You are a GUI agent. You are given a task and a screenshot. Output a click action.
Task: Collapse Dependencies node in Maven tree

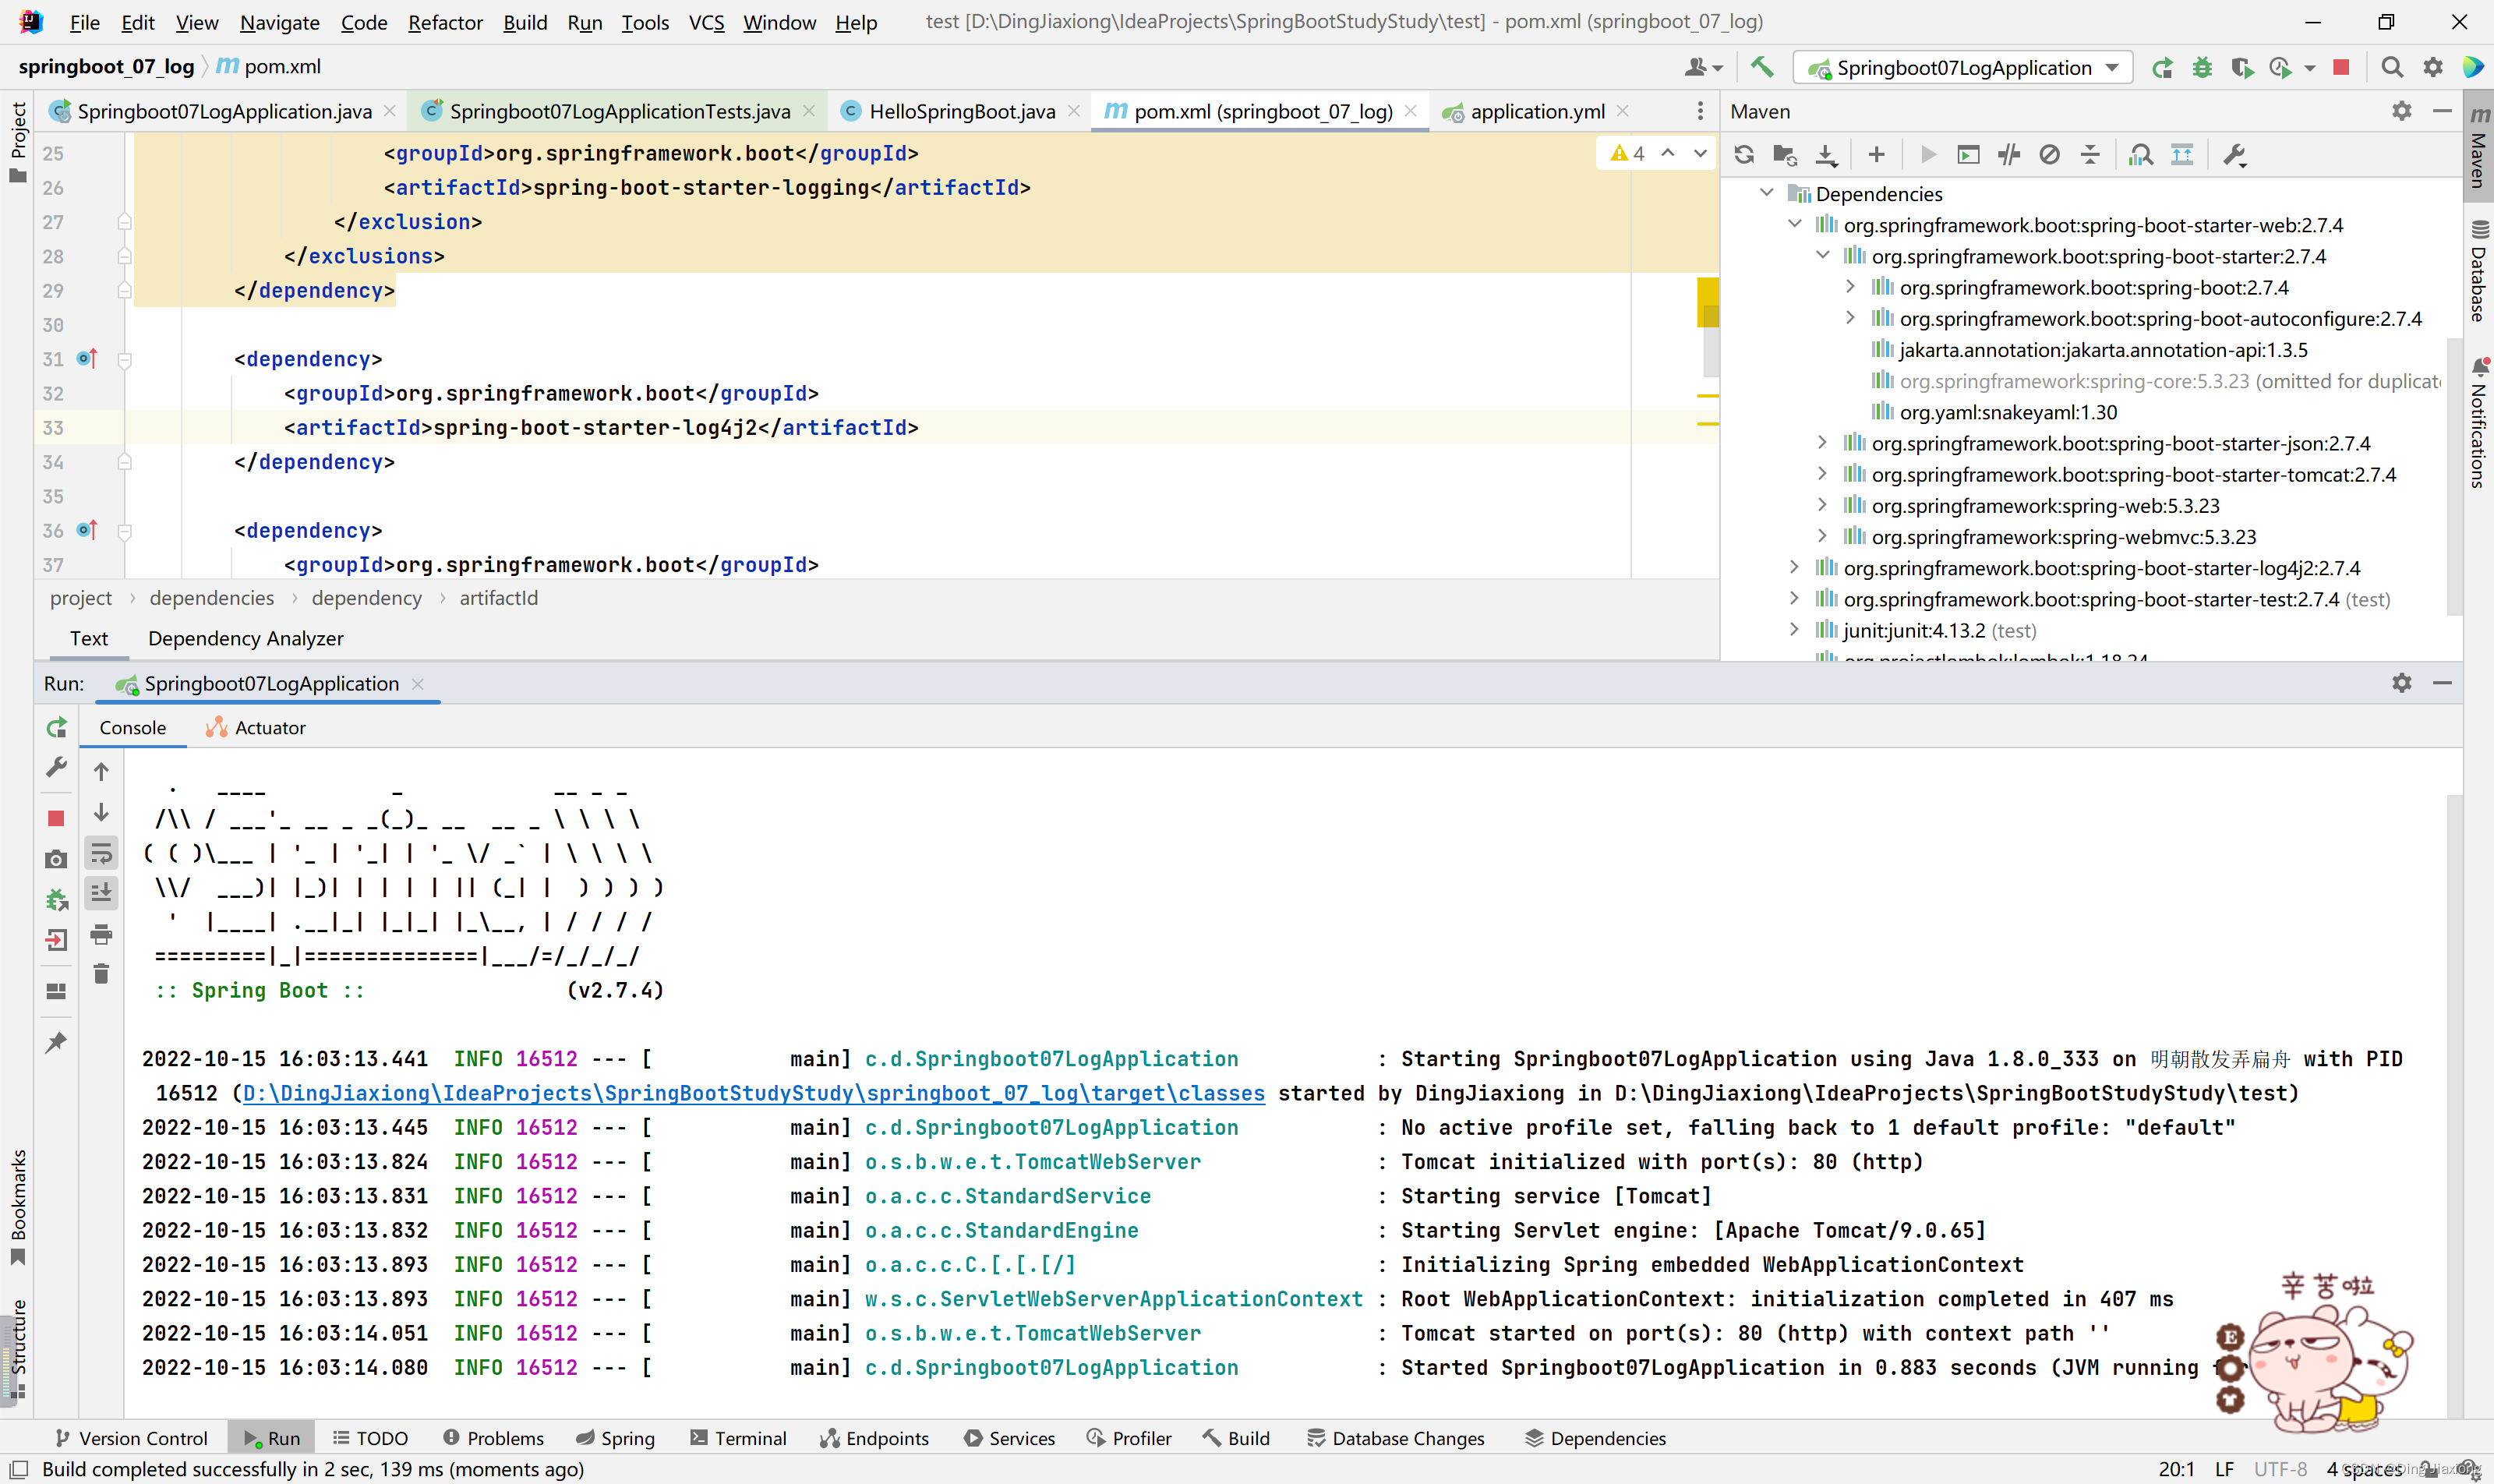pos(1767,193)
